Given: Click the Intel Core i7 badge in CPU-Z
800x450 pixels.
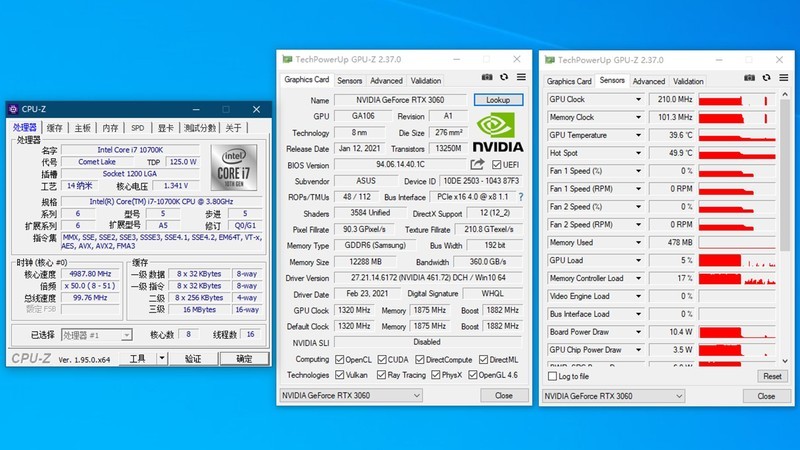Looking at the screenshot, I should pos(234,167).
